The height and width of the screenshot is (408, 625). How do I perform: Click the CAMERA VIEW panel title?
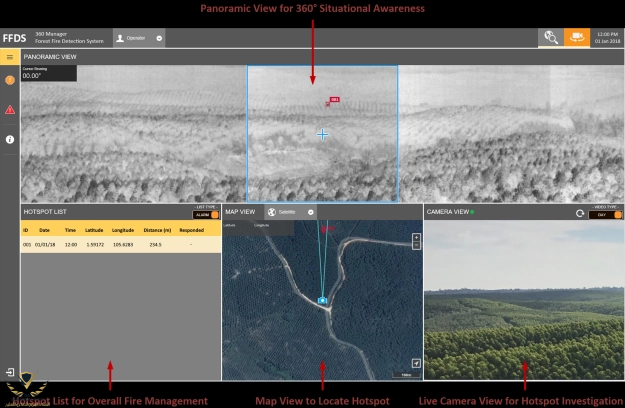click(448, 212)
